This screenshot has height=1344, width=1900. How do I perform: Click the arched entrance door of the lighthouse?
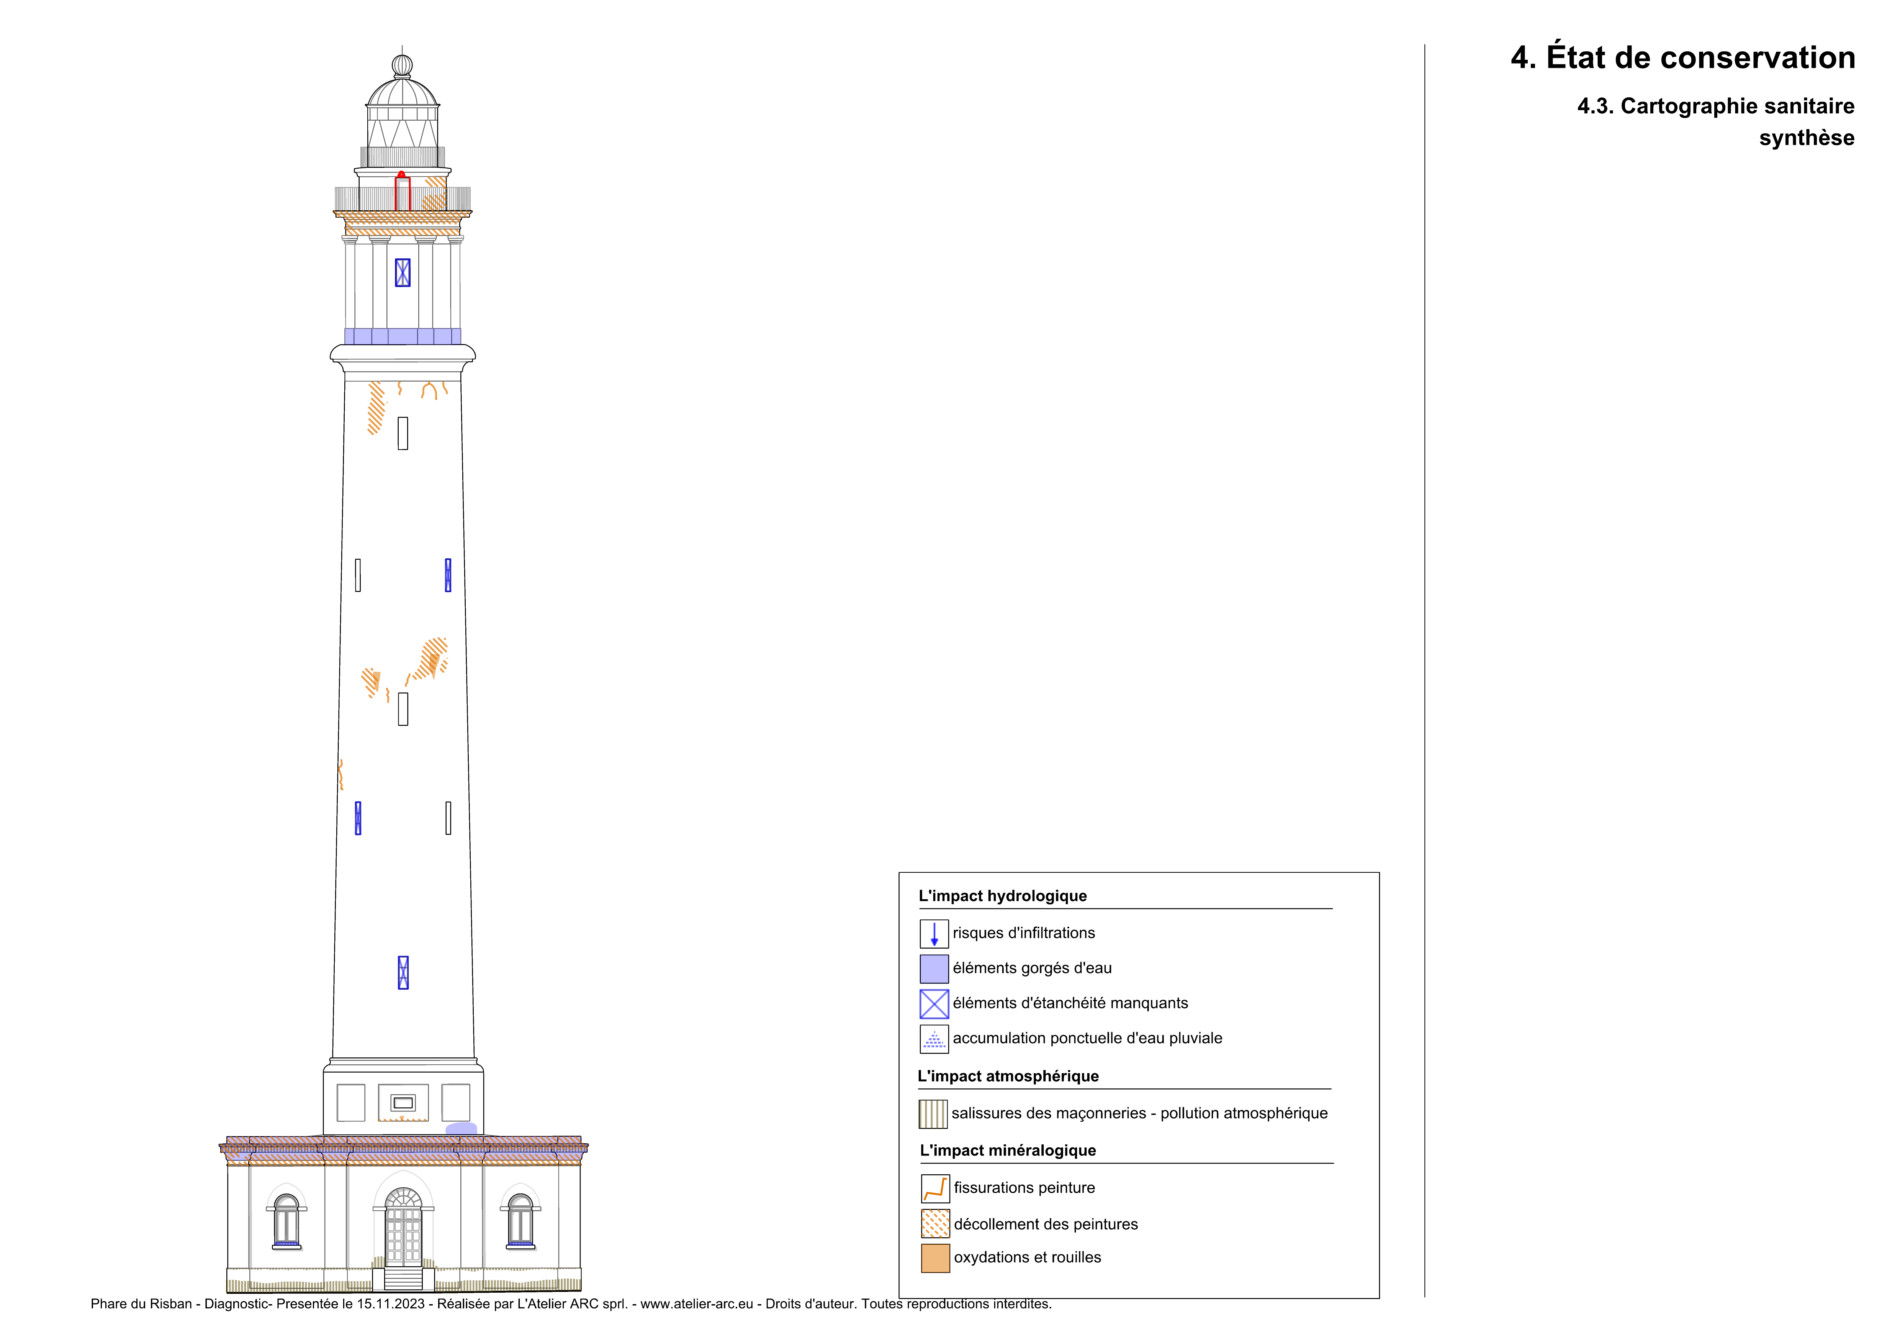point(403,1228)
